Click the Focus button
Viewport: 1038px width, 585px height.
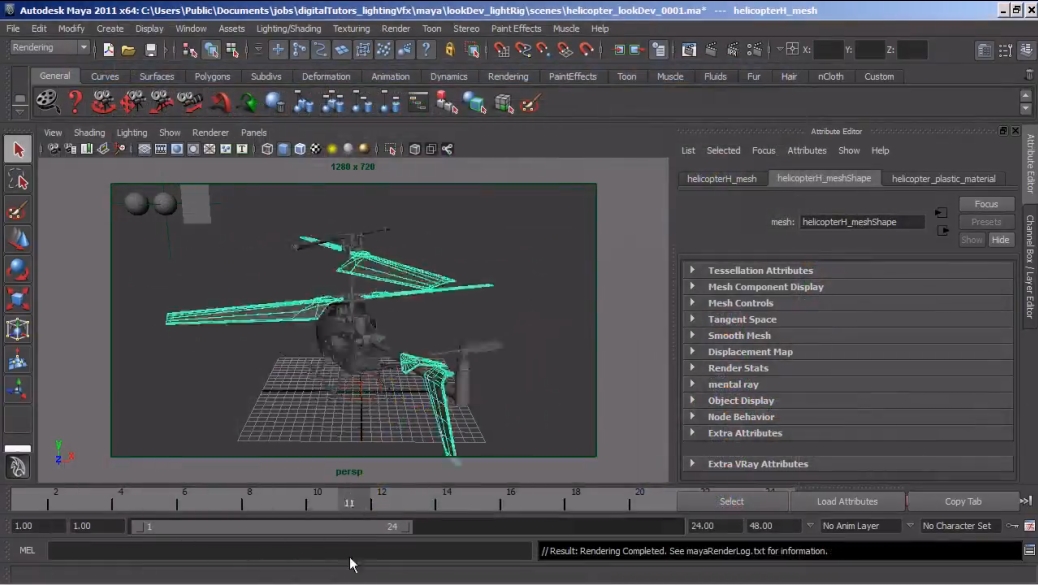[986, 204]
